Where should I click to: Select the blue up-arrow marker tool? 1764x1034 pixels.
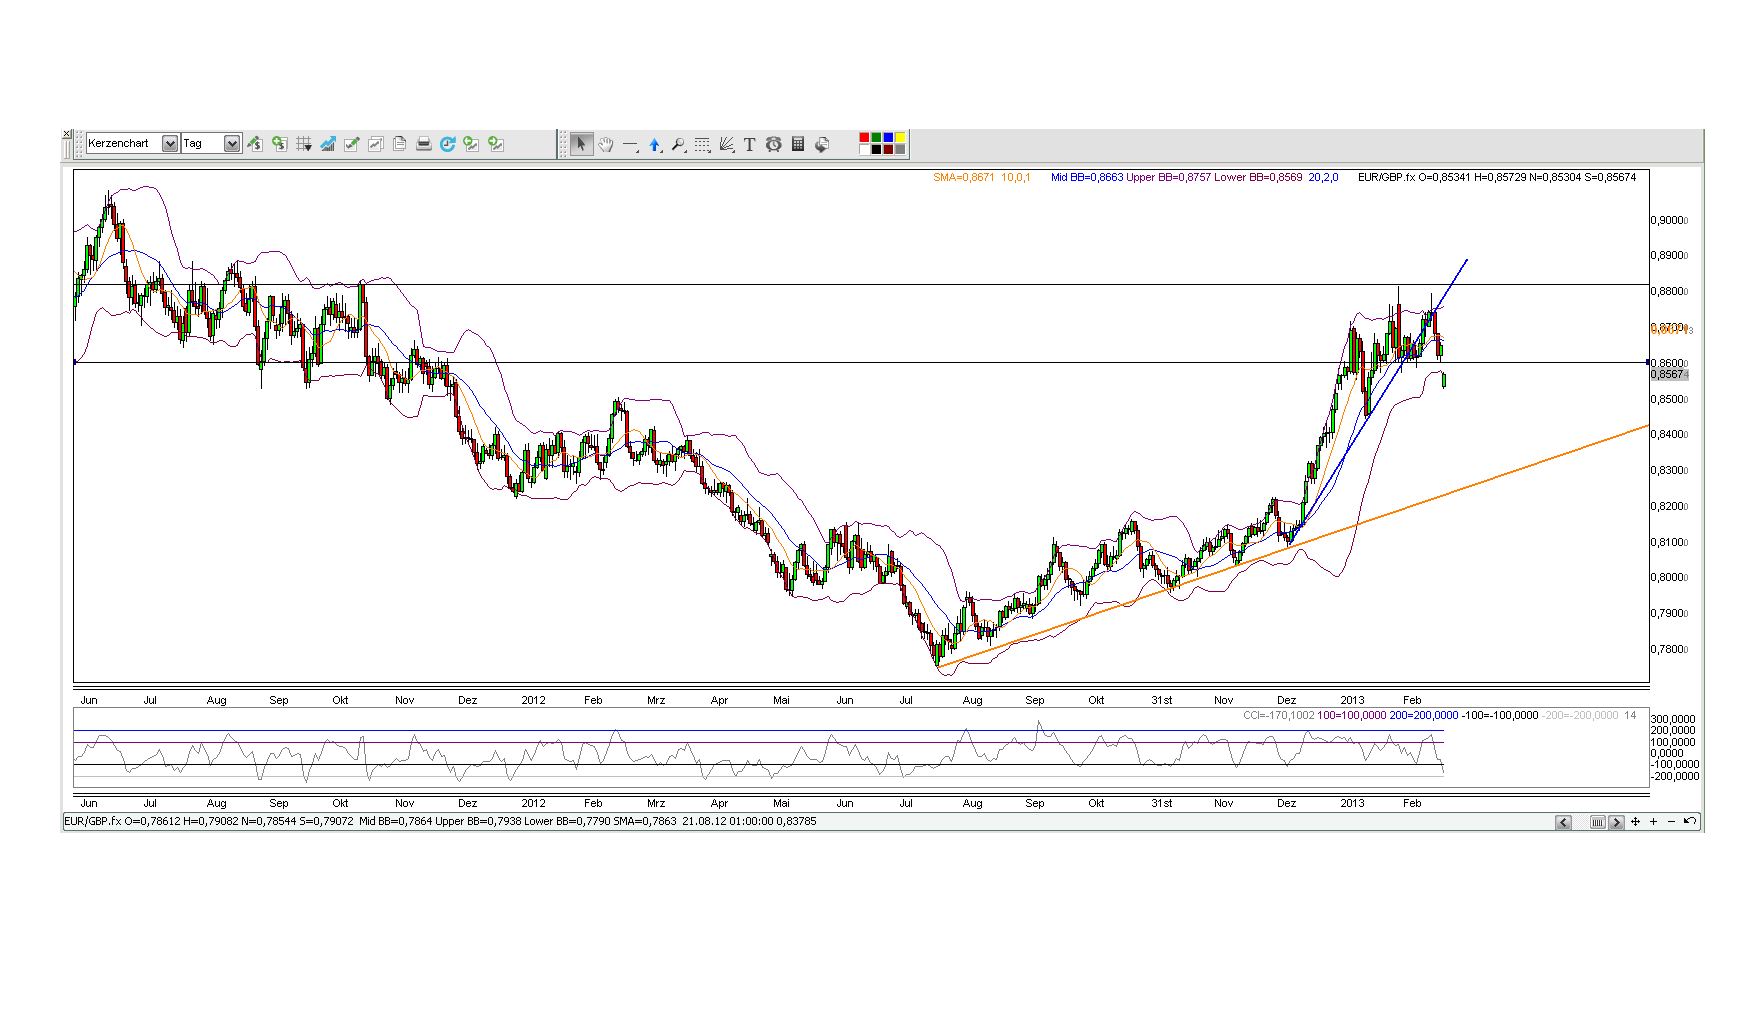point(654,144)
